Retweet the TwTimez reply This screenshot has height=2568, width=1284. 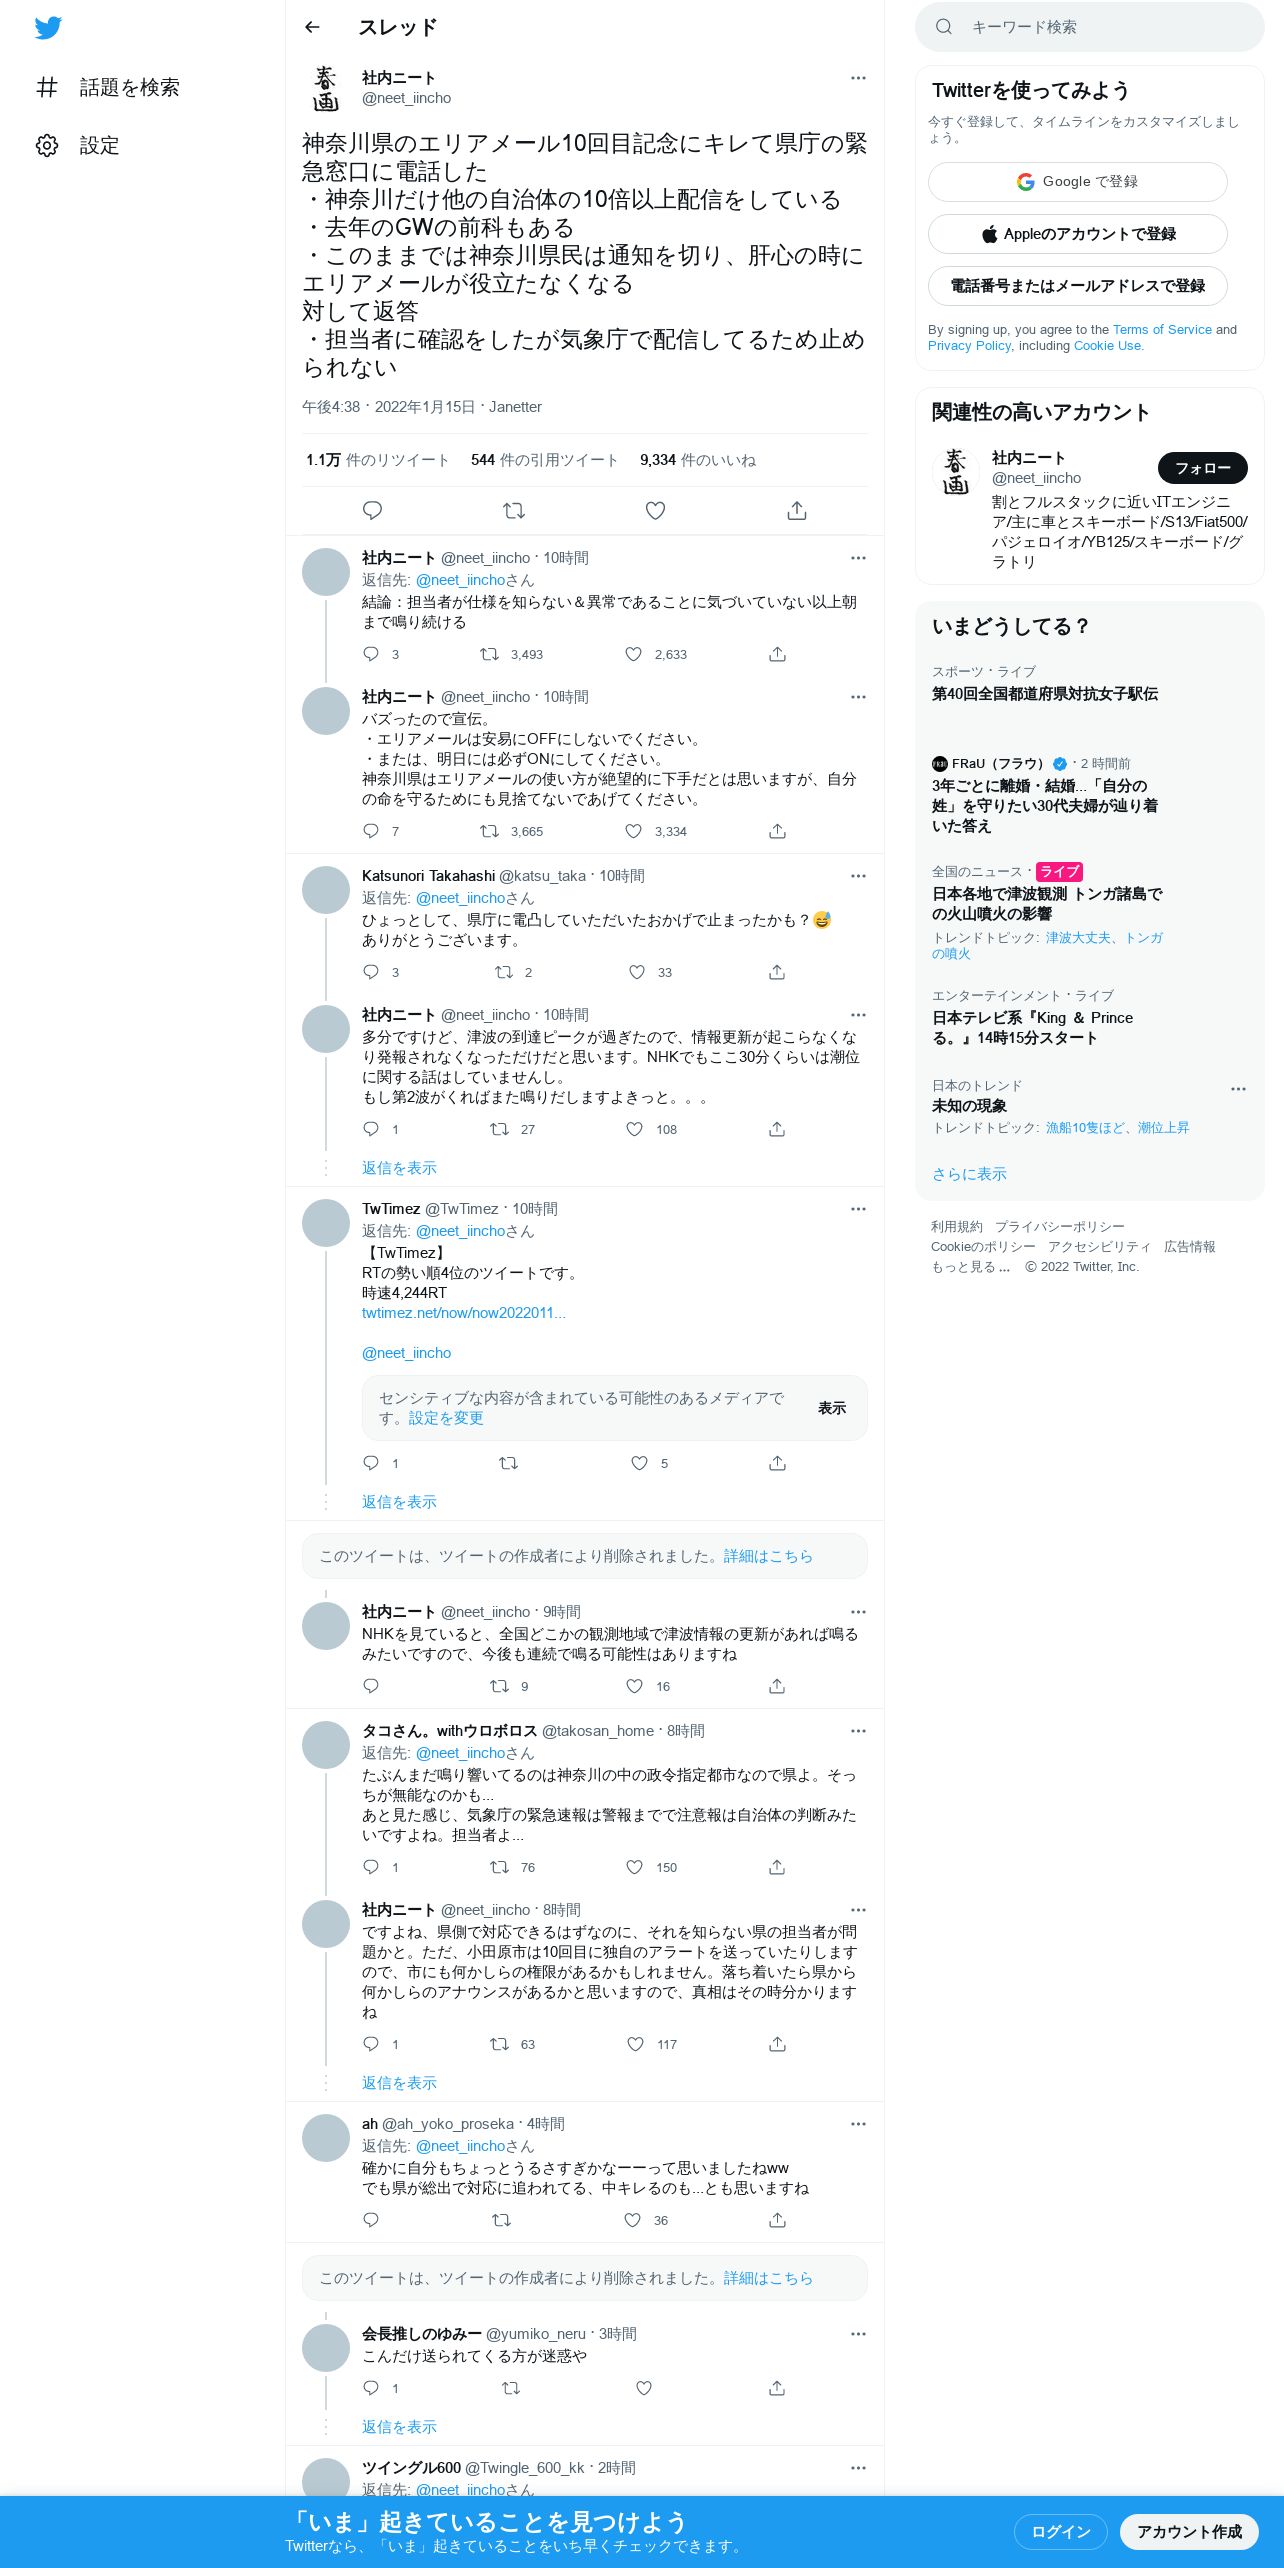pos(508,1463)
